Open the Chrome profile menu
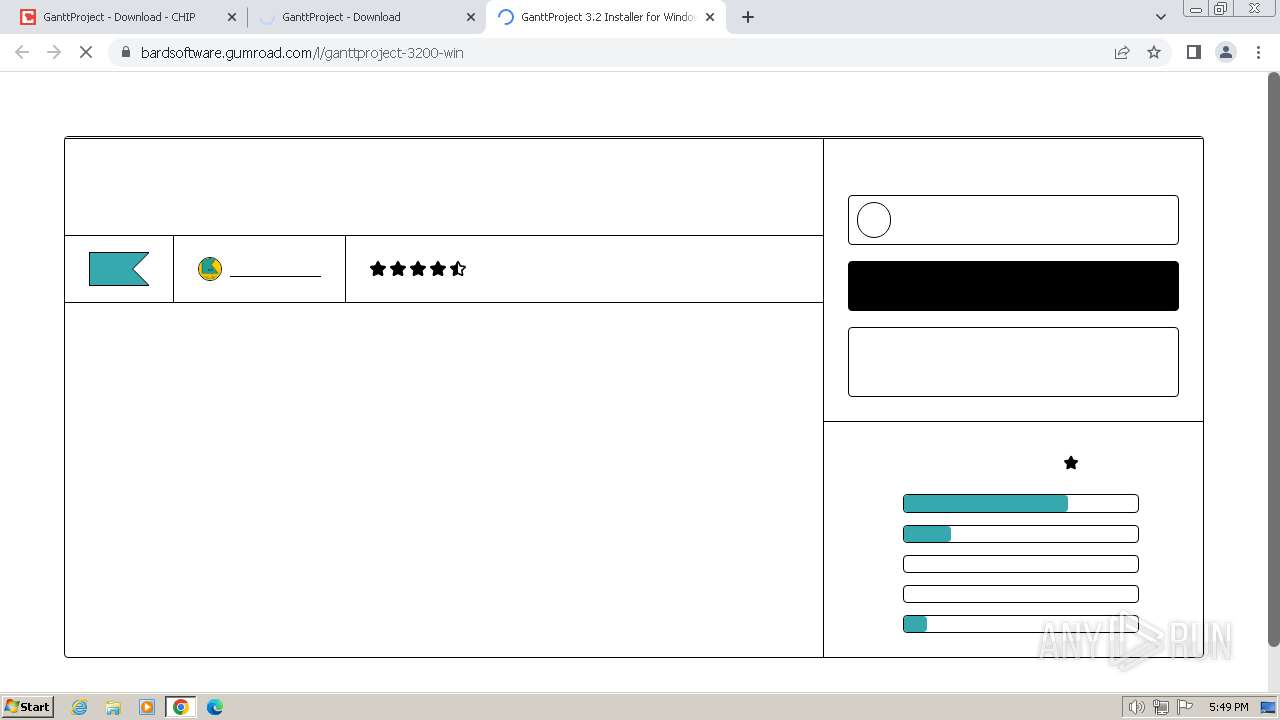The image size is (1280, 720). (x=1226, y=52)
